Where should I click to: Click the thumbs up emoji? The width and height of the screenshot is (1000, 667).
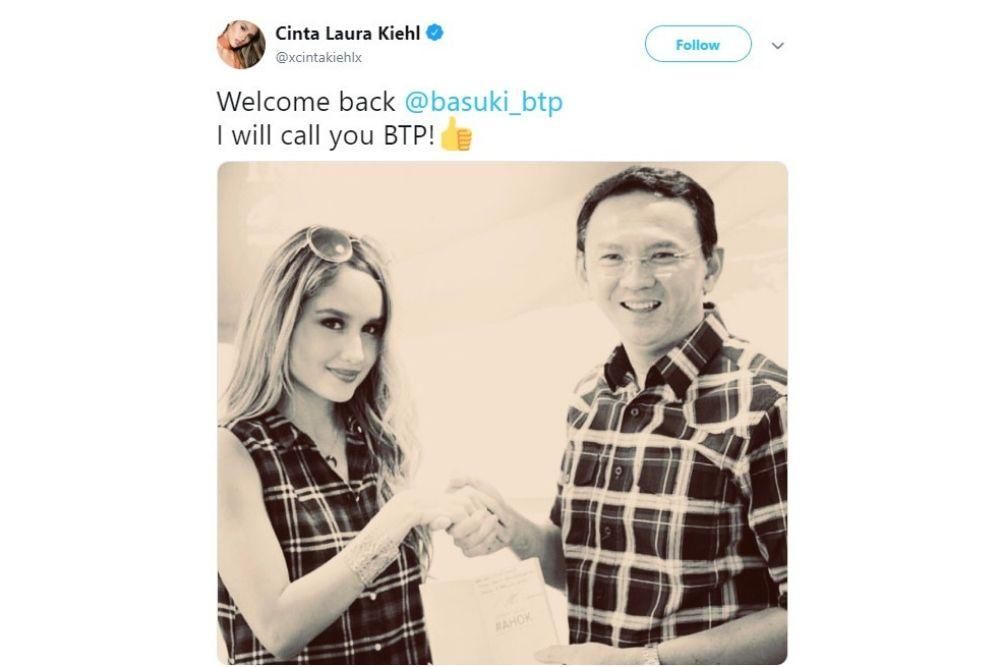coord(457,134)
